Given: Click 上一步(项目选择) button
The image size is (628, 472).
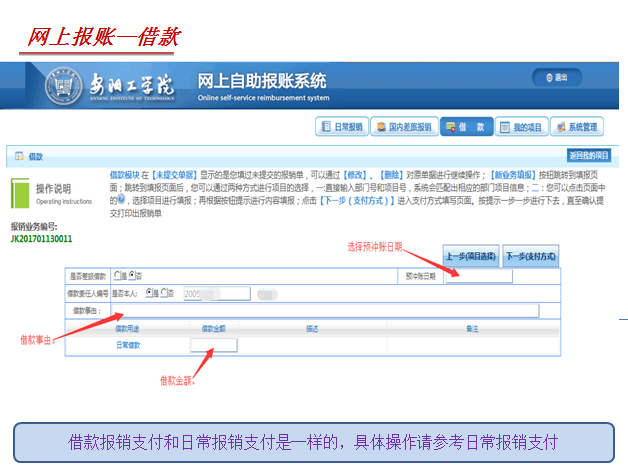Looking at the screenshot, I should click(471, 255).
